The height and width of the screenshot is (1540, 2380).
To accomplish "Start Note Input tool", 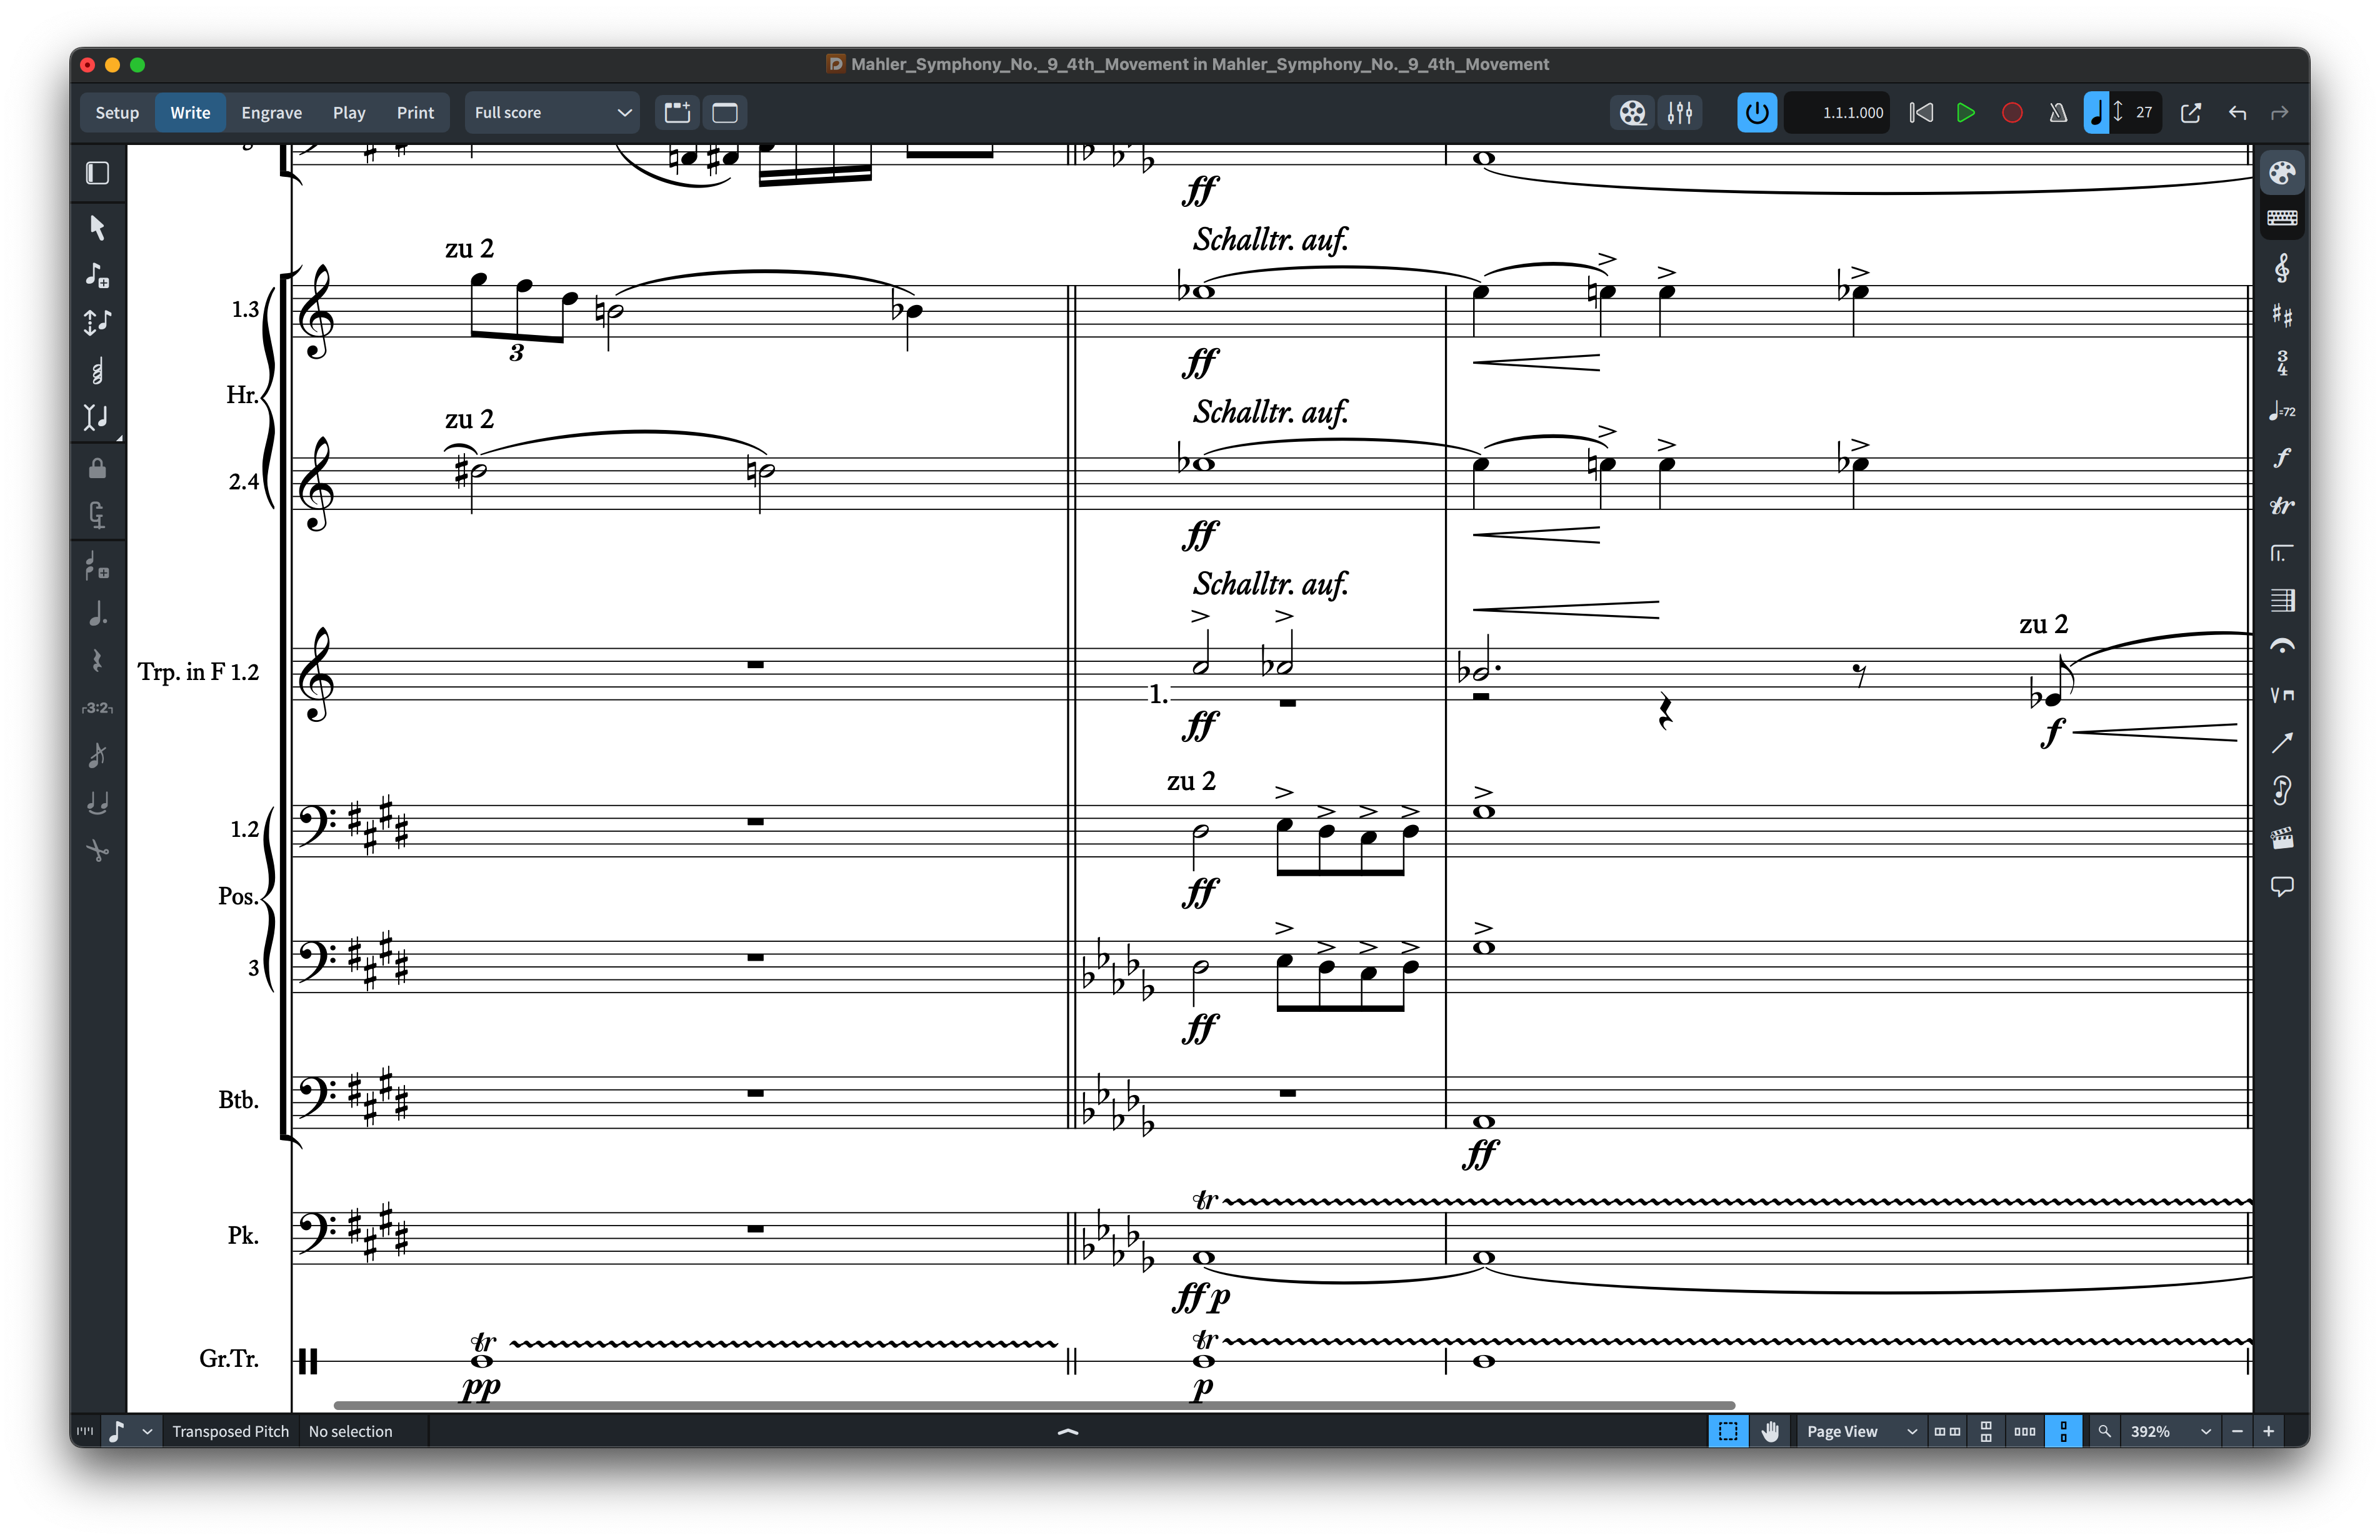I will click(97, 275).
